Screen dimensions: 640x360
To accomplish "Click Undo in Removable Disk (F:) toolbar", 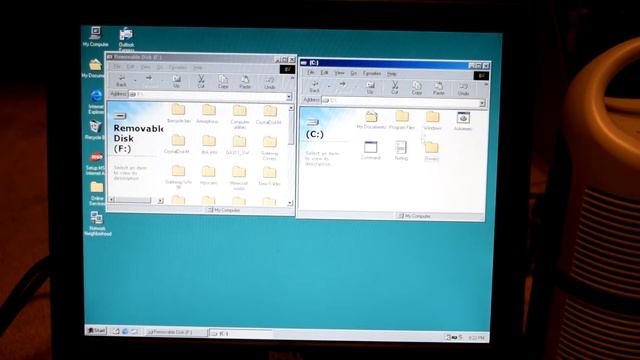I will pos(269,82).
